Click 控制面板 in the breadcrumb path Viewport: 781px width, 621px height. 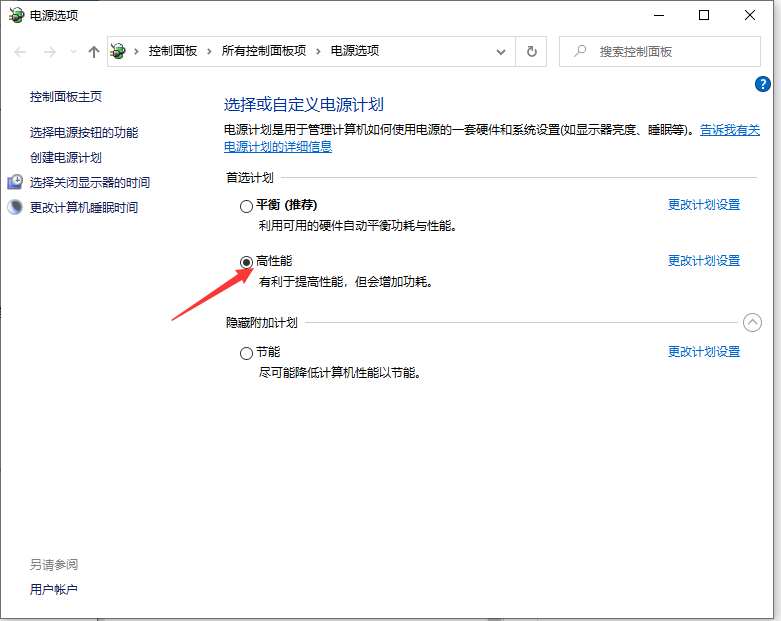[x=172, y=51]
